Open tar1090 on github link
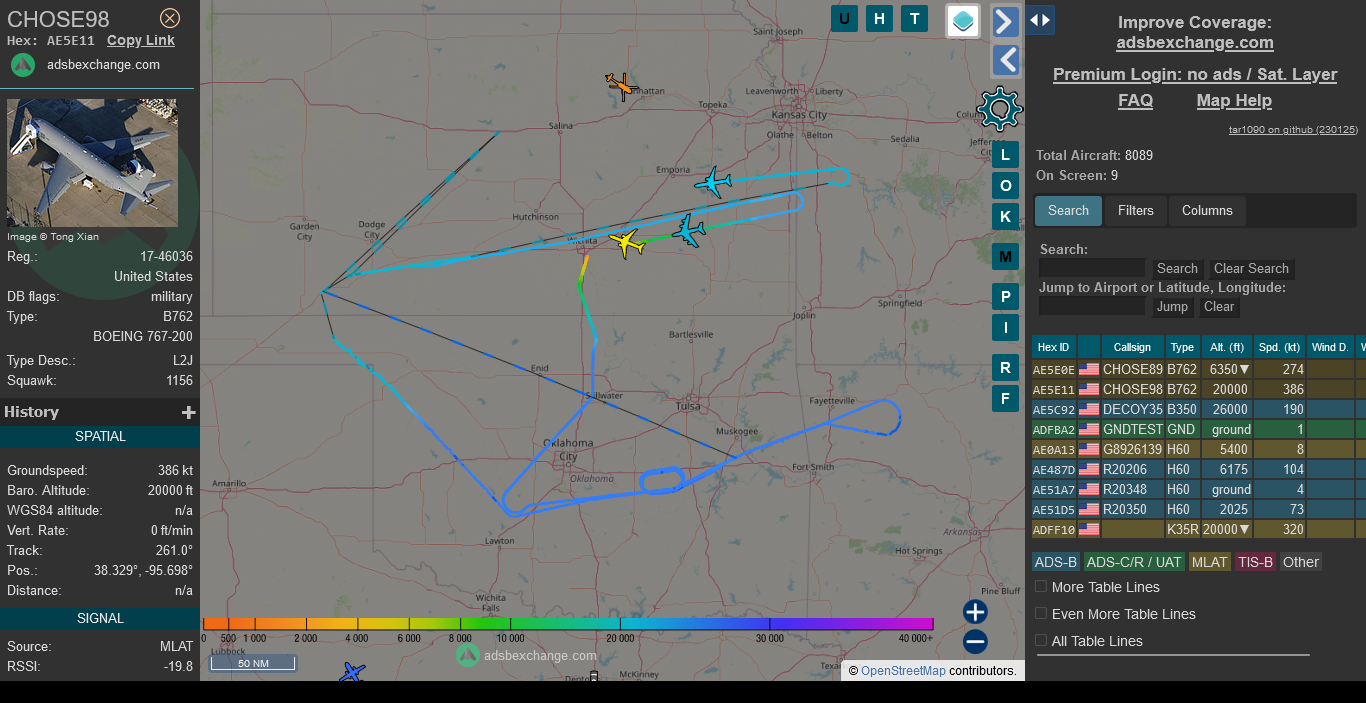The width and height of the screenshot is (1366, 703). 1293,129
